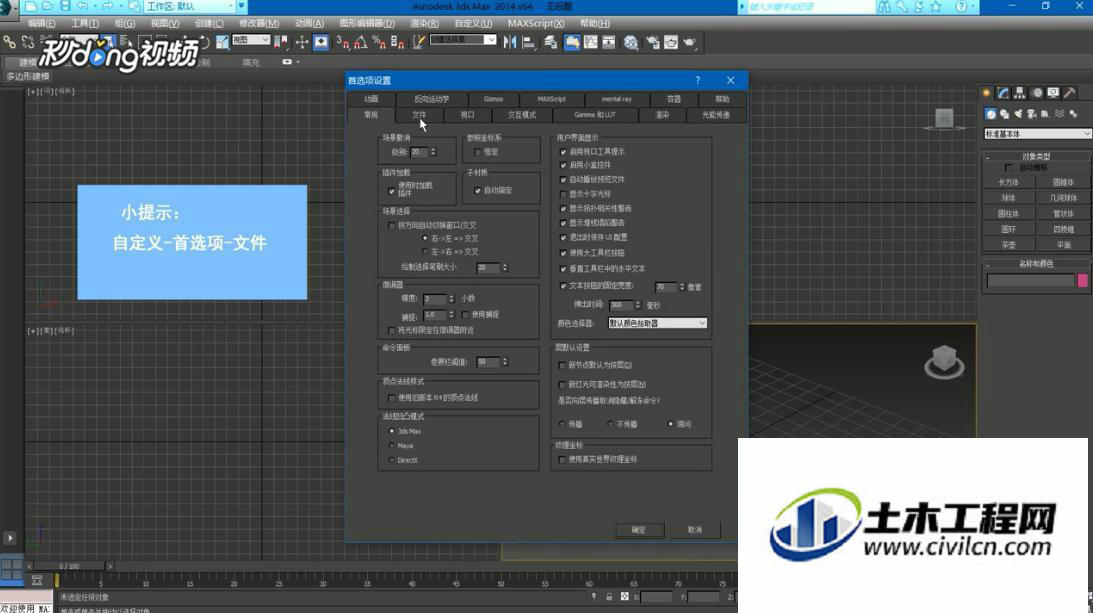Open the 视图 reference coordinate dropdown

[x=251, y=40]
